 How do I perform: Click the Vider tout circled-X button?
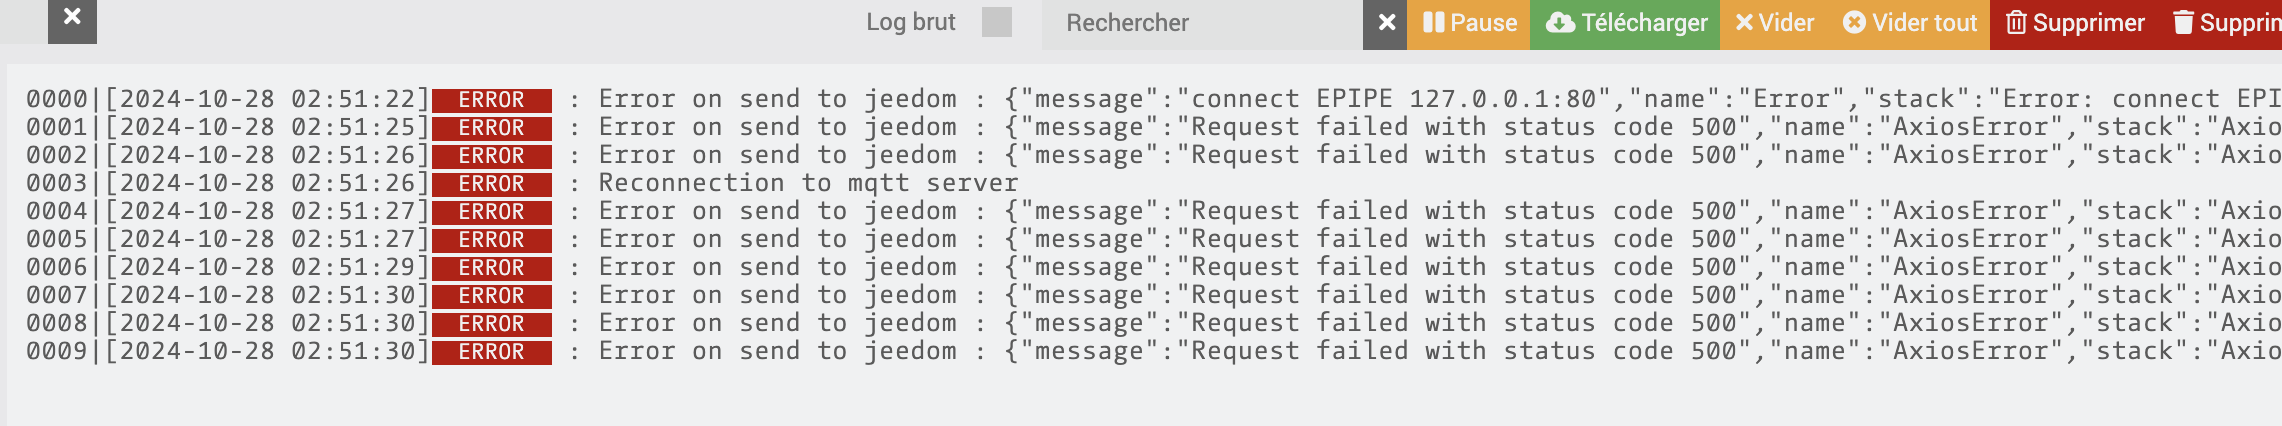(x=1909, y=23)
